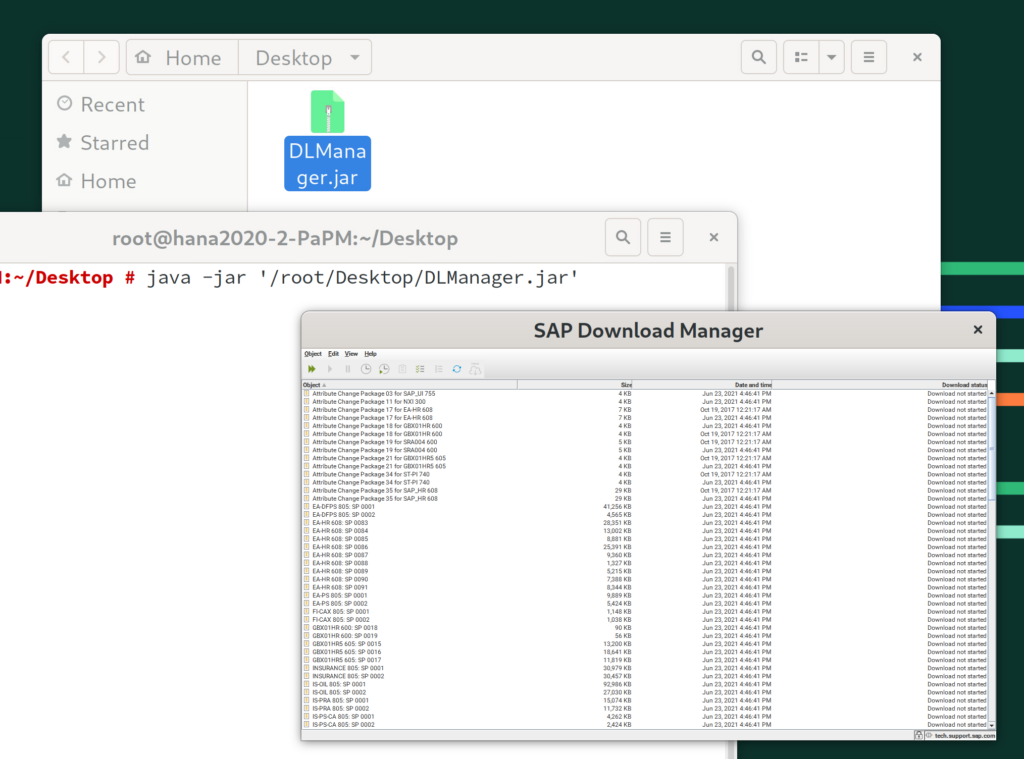Click the file manager search icon

pyautogui.click(x=759, y=58)
